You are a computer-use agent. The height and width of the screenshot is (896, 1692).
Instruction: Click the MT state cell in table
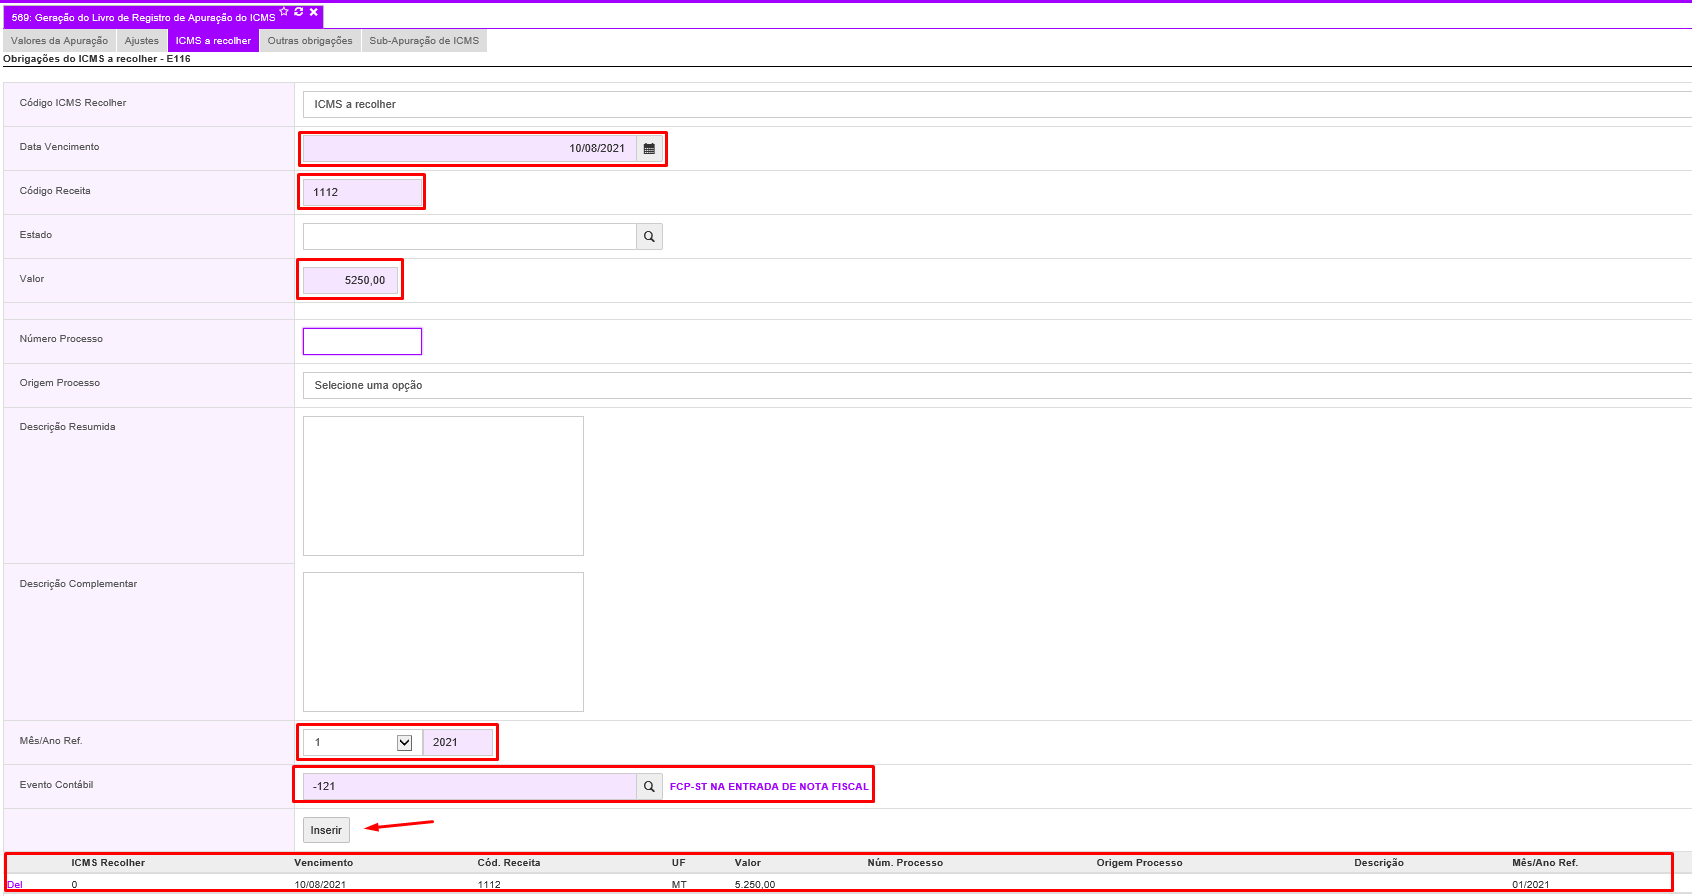click(x=679, y=885)
